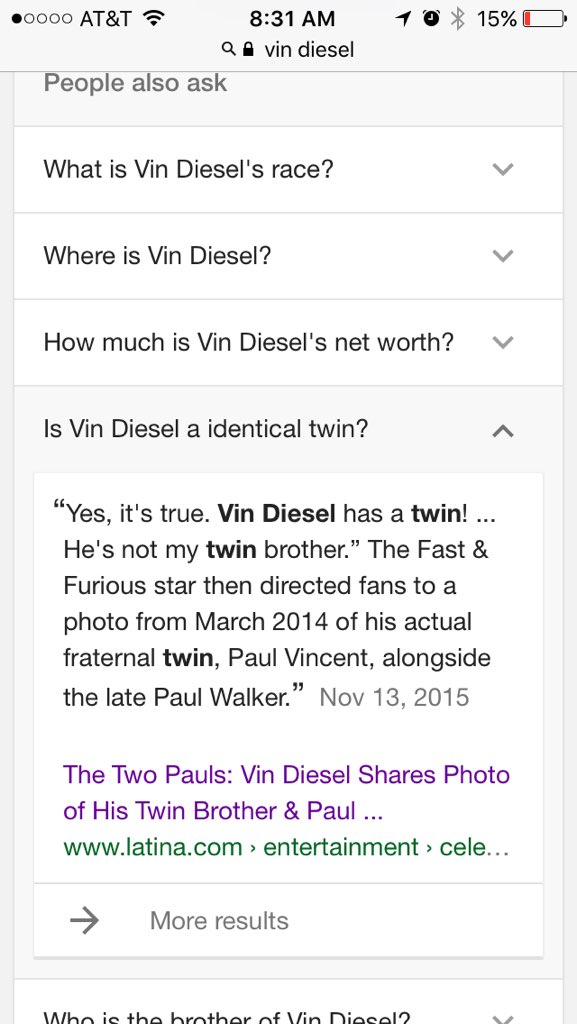Image resolution: width=577 pixels, height=1024 pixels.
Task: Expand chevron for brother of Vin Diesel question
Action: point(503,1019)
